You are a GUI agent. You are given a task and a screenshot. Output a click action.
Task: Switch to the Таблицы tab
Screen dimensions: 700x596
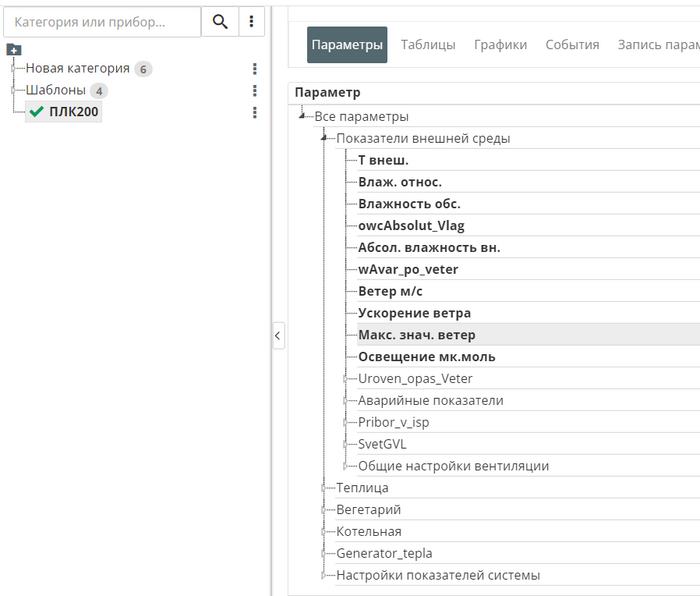pyautogui.click(x=428, y=45)
